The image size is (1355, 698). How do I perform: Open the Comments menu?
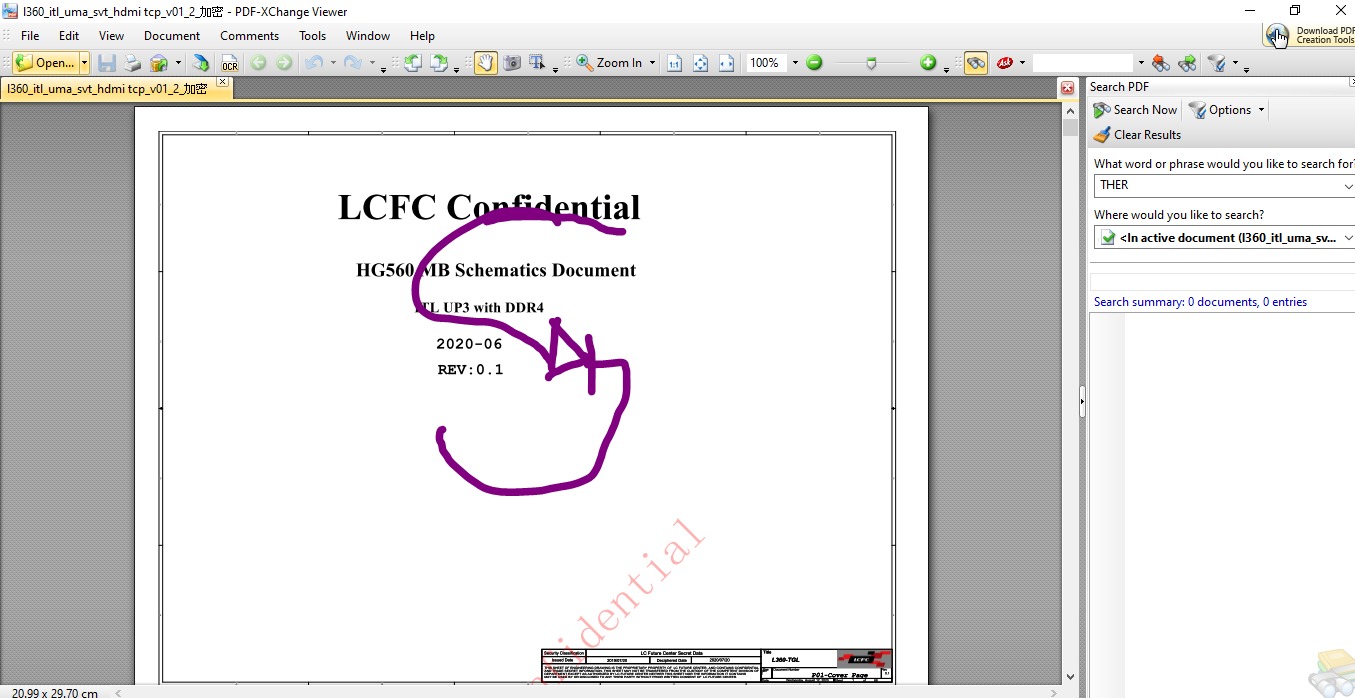coord(250,35)
